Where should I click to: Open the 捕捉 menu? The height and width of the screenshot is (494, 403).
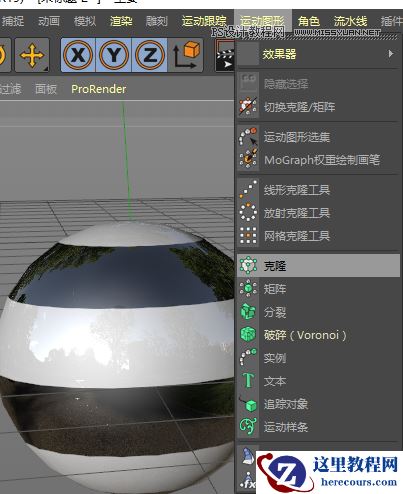(13, 21)
